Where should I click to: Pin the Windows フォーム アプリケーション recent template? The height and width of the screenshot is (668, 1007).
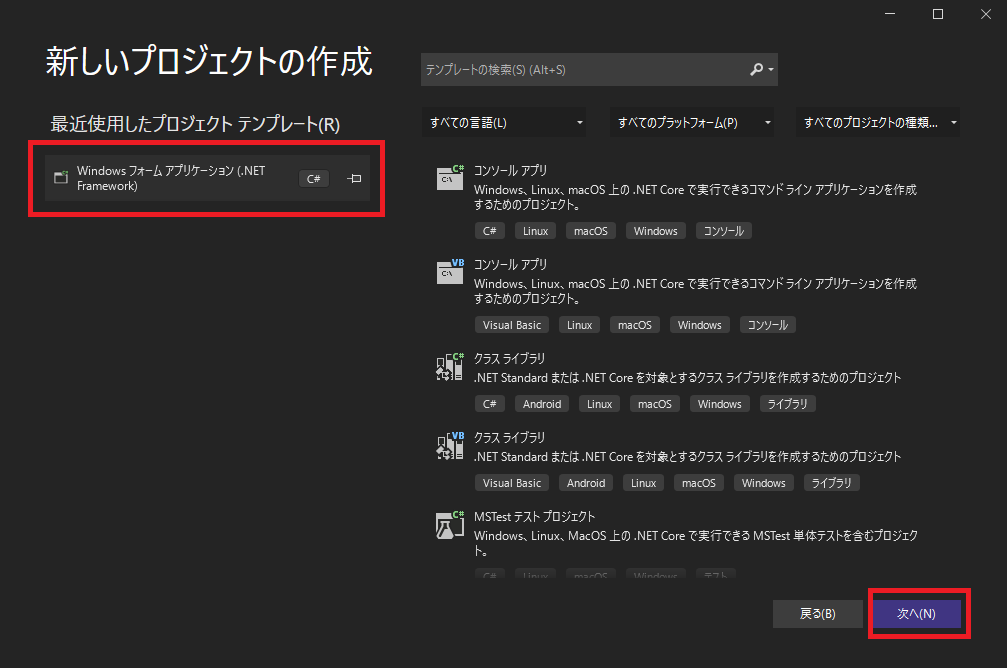pyautogui.click(x=355, y=179)
